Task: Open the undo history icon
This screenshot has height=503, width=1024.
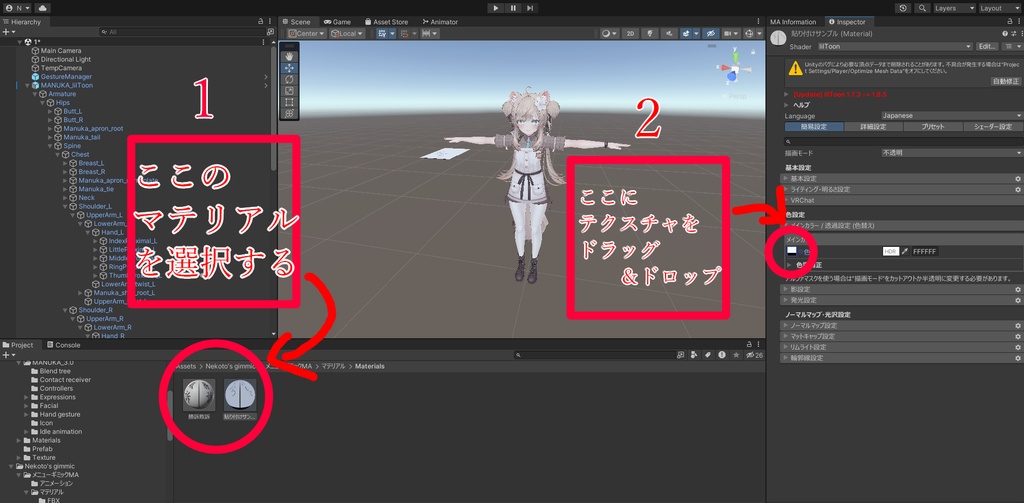Action: point(903,8)
